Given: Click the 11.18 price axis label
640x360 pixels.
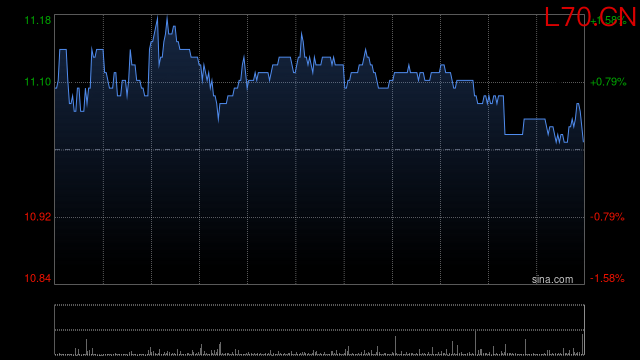Looking at the screenshot, I should (38, 20).
